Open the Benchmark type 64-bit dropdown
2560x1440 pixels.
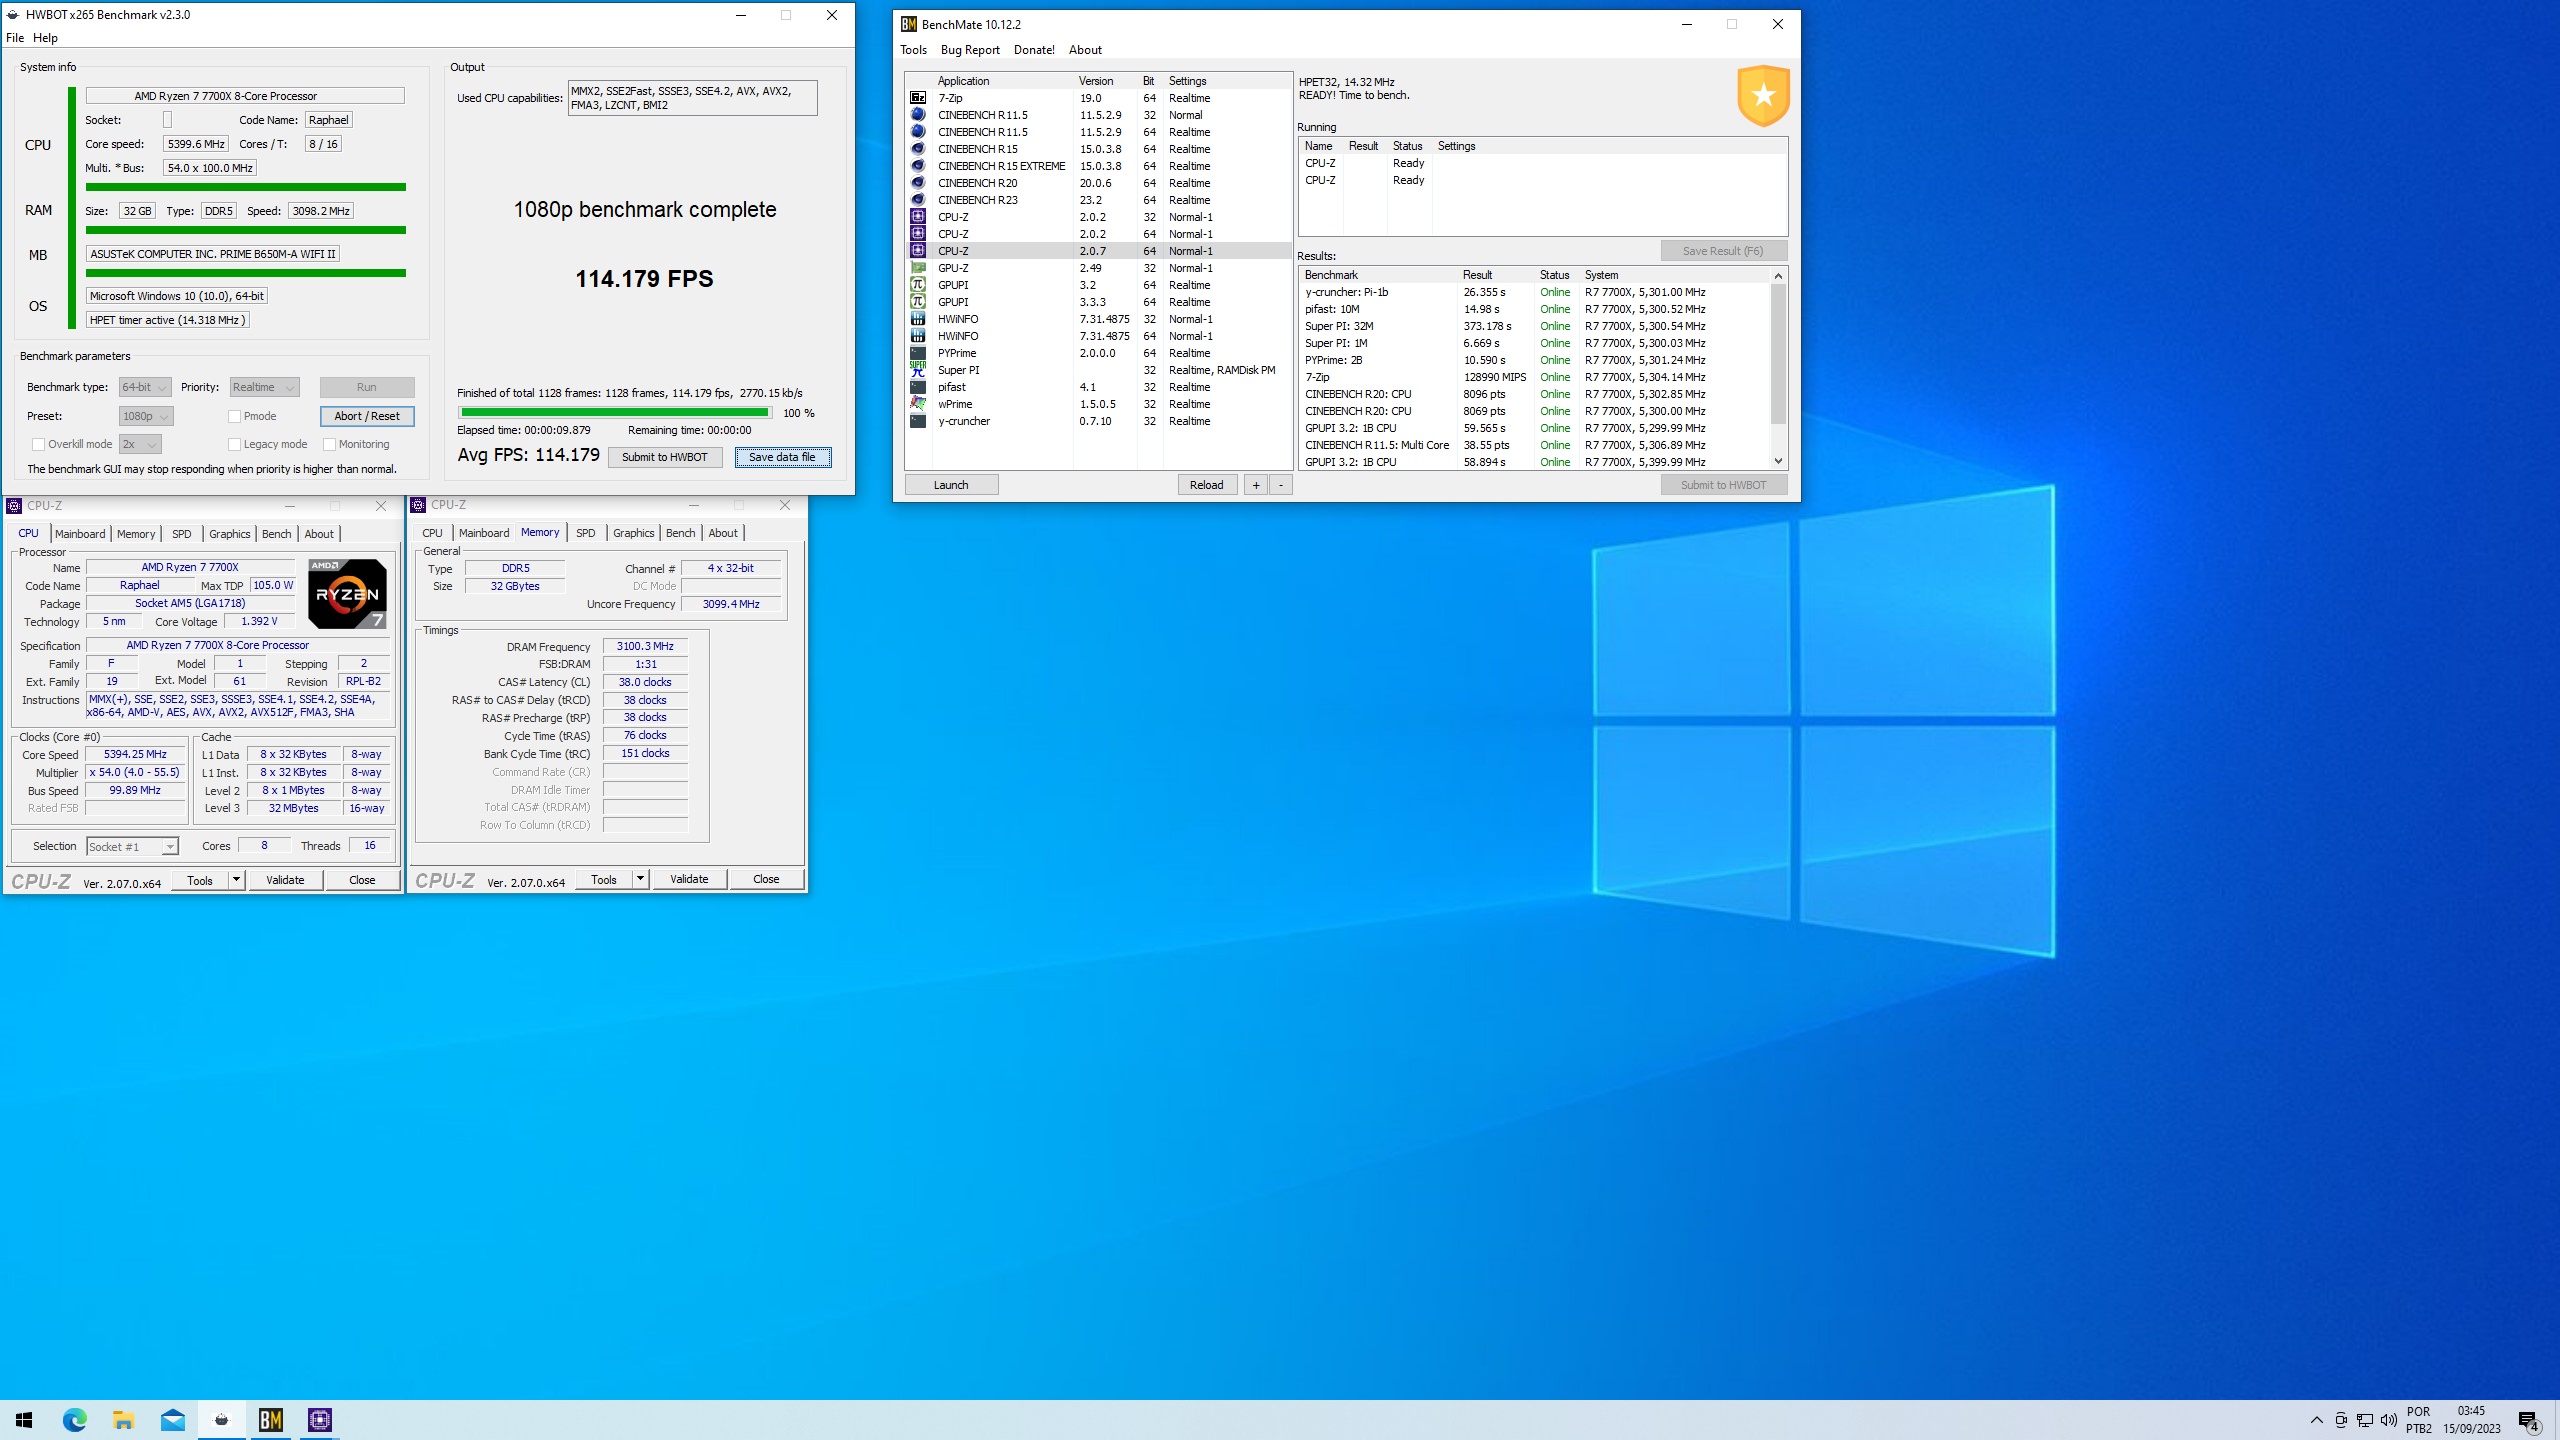click(145, 387)
